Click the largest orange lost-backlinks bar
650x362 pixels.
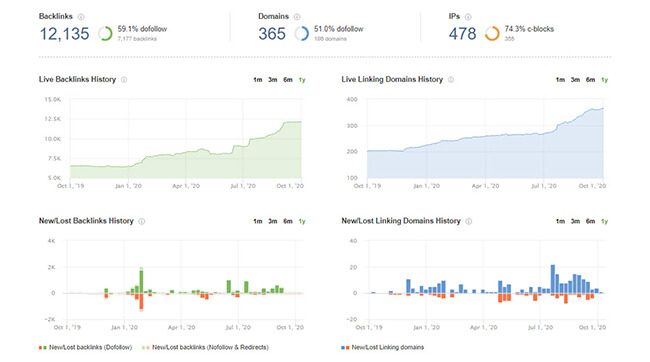(x=141, y=302)
